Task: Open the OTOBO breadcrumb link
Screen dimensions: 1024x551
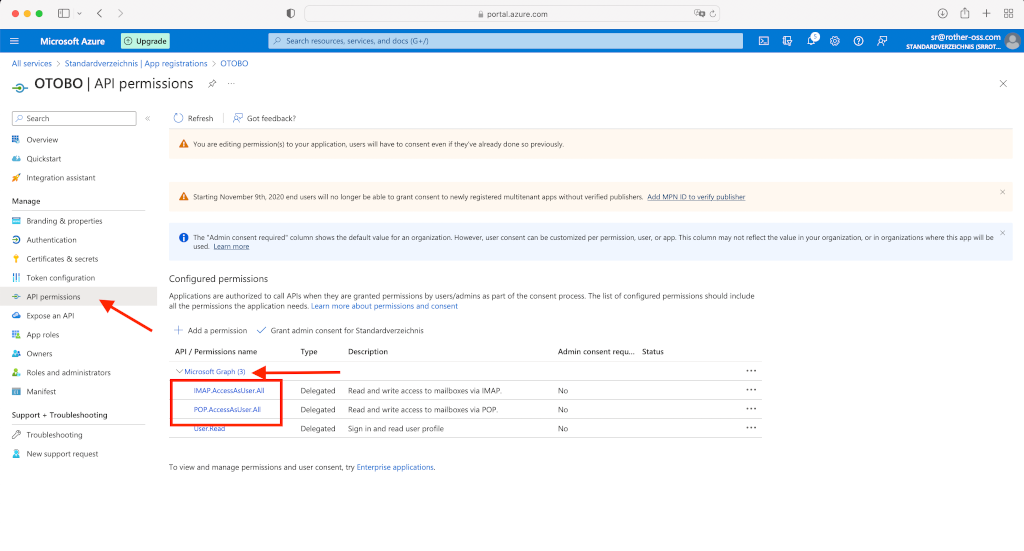Action: click(234, 63)
